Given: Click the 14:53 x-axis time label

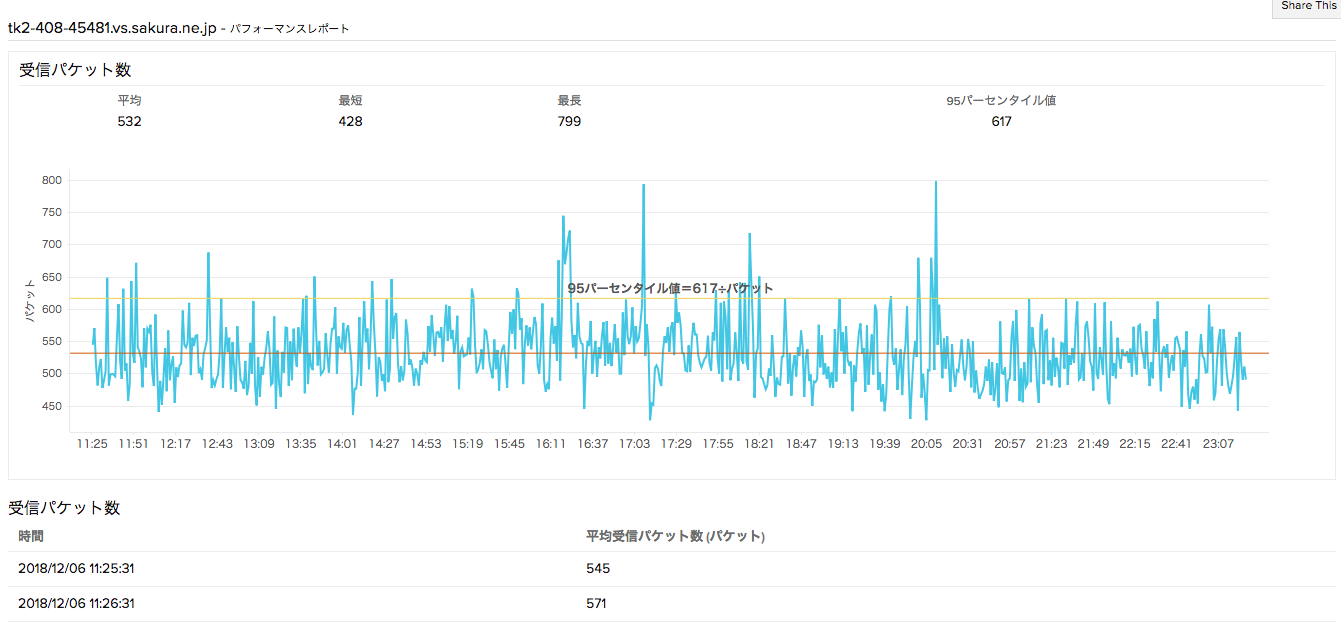Looking at the screenshot, I should [x=426, y=444].
